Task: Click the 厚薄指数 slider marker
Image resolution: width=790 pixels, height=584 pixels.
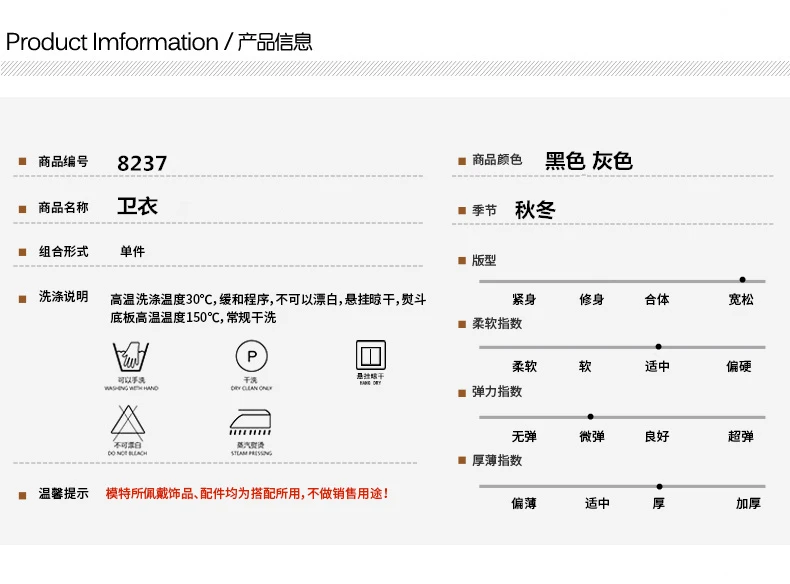Action: pyautogui.click(x=659, y=487)
